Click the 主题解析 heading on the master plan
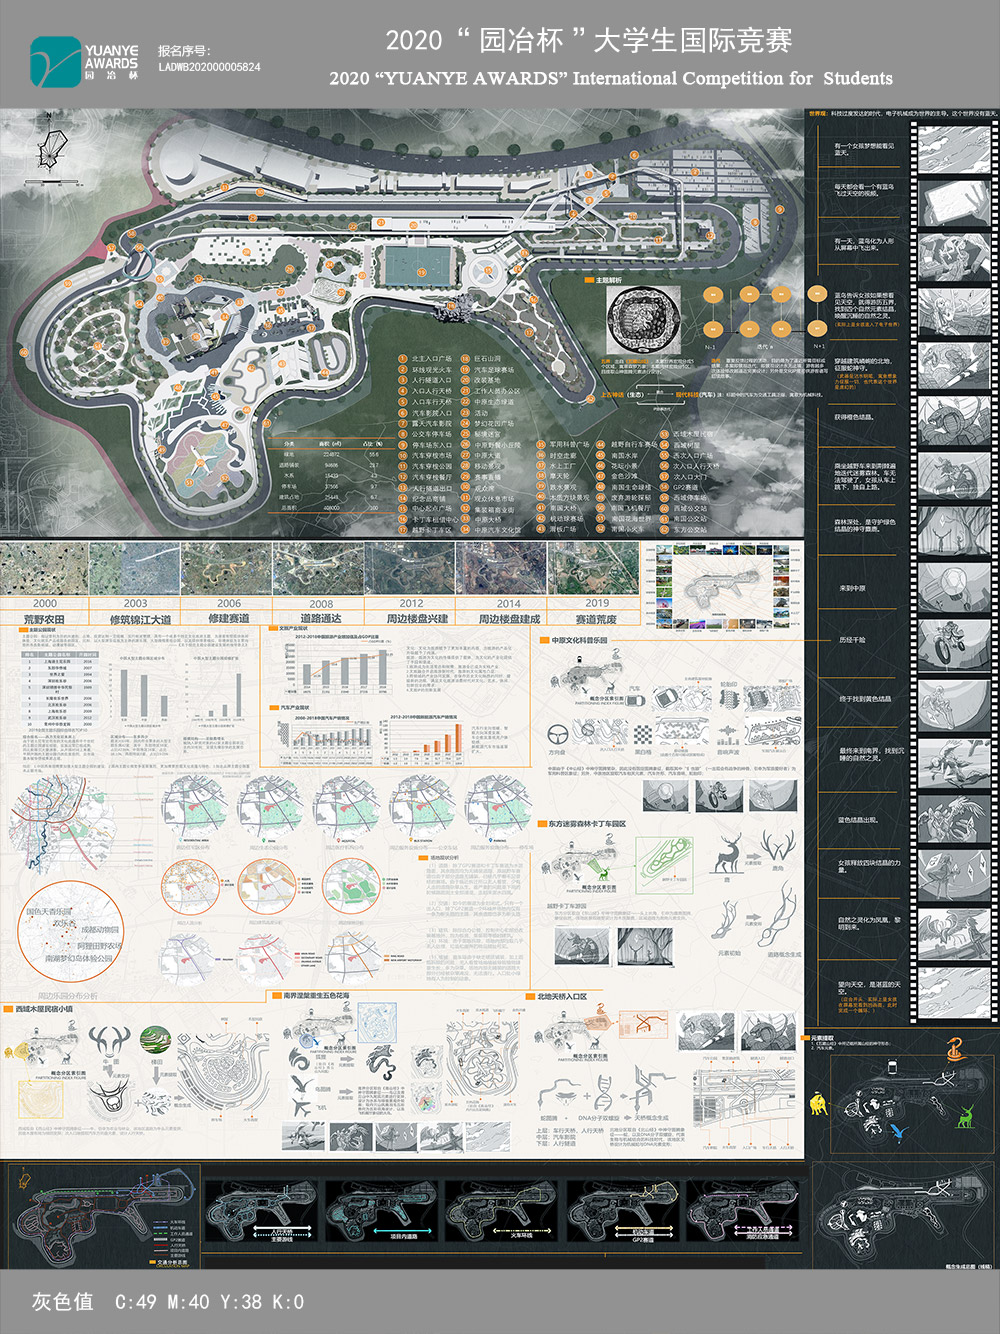1000x1334 pixels. click(609, 280)
